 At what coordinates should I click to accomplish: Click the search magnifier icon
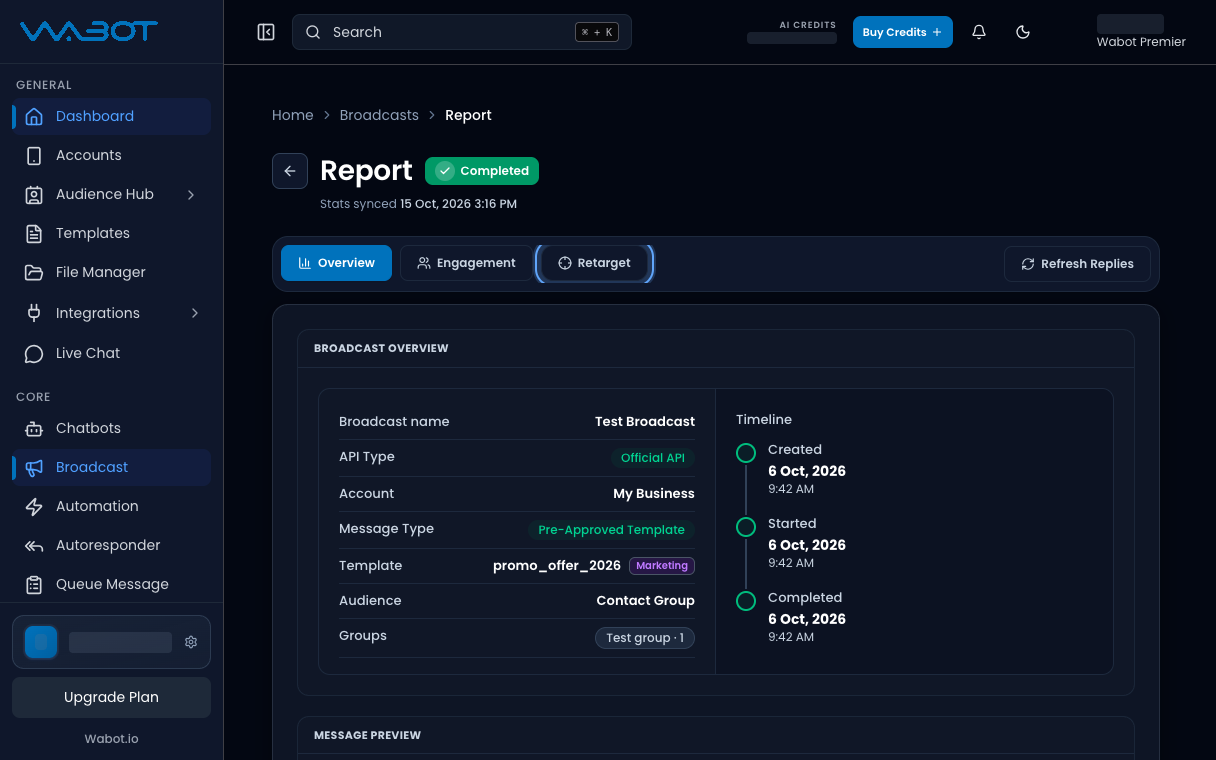pyautogui.click(x=313, y=32)
